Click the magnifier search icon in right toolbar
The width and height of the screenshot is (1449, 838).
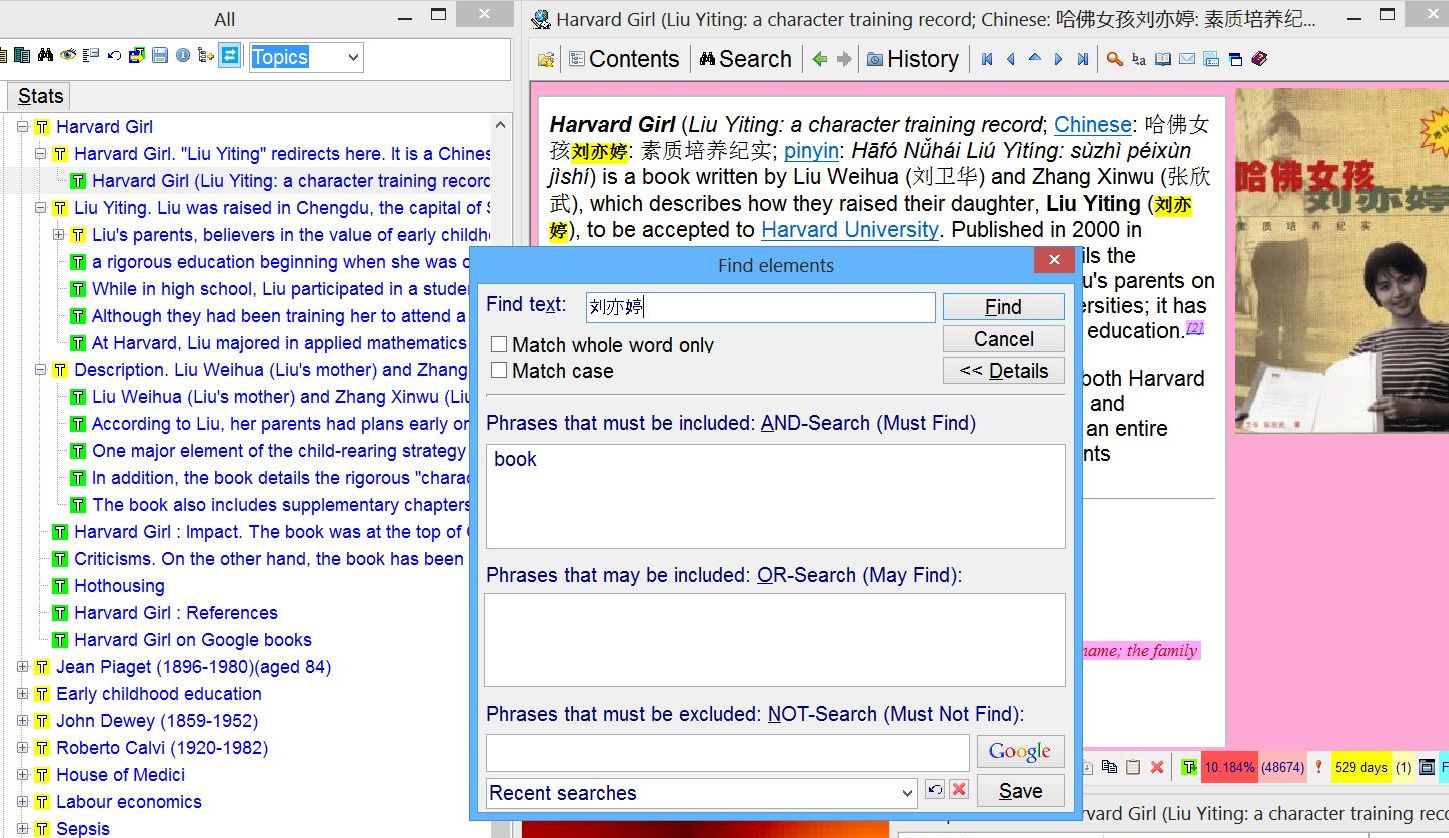click(1113, 59)
